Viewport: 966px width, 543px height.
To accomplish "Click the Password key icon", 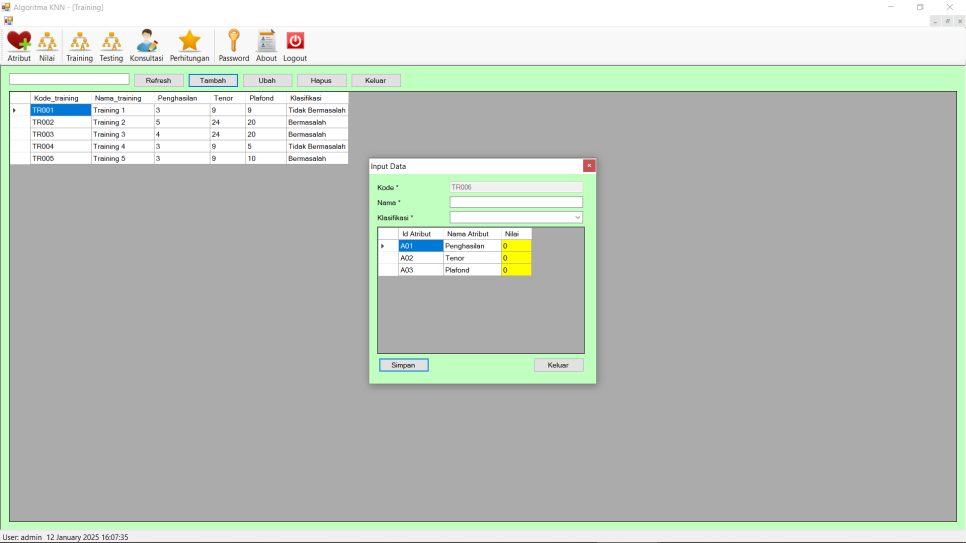I will point(233,42).
